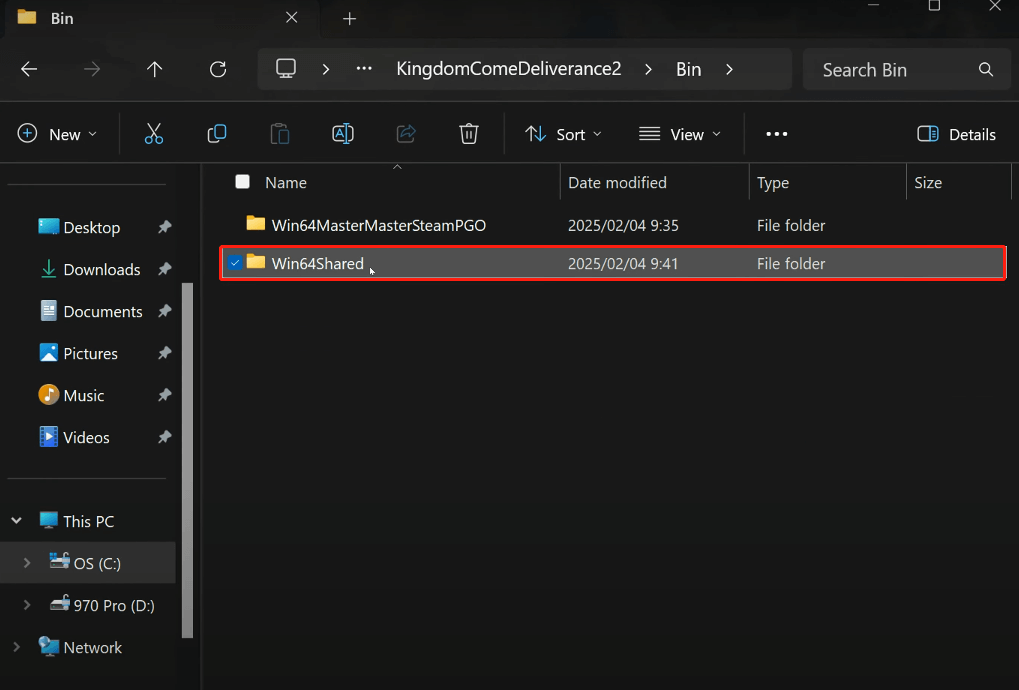Click the chevron after KingdomComeDeliverance2 breadcrumb
Image resolution: width=1019 pixels, height=690 pixels.
tap(648, 69)
